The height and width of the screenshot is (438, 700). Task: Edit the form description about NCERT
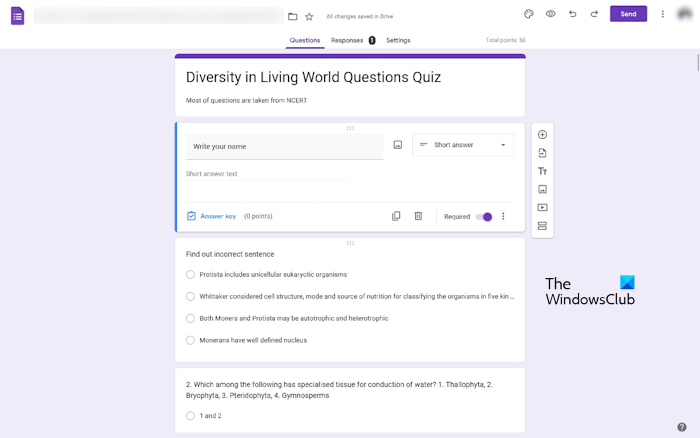pos(246,100)
